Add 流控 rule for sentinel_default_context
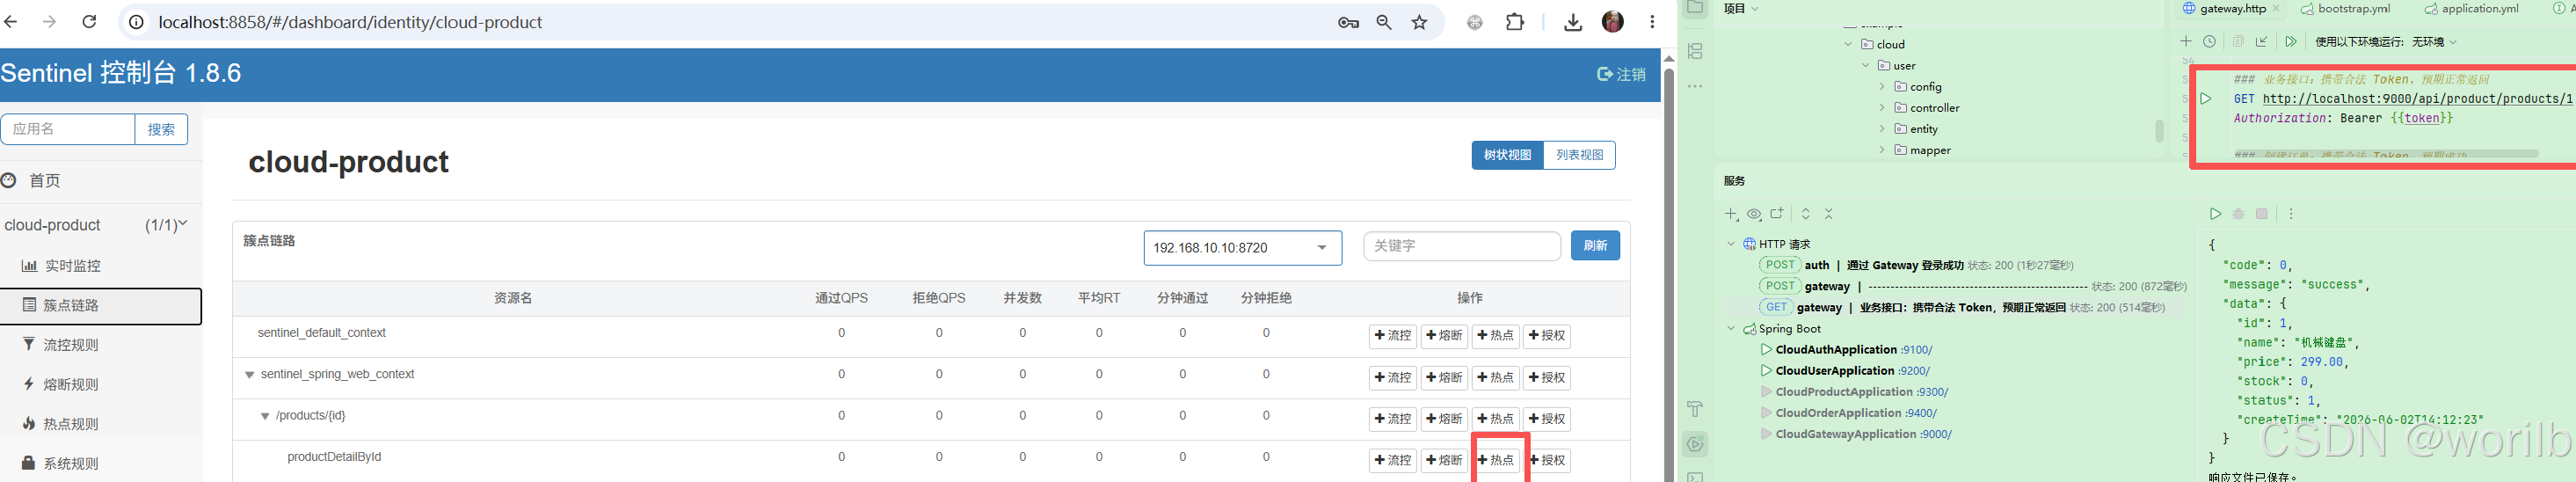This screenshot has height=482, width=2576. pos(1392,336)
